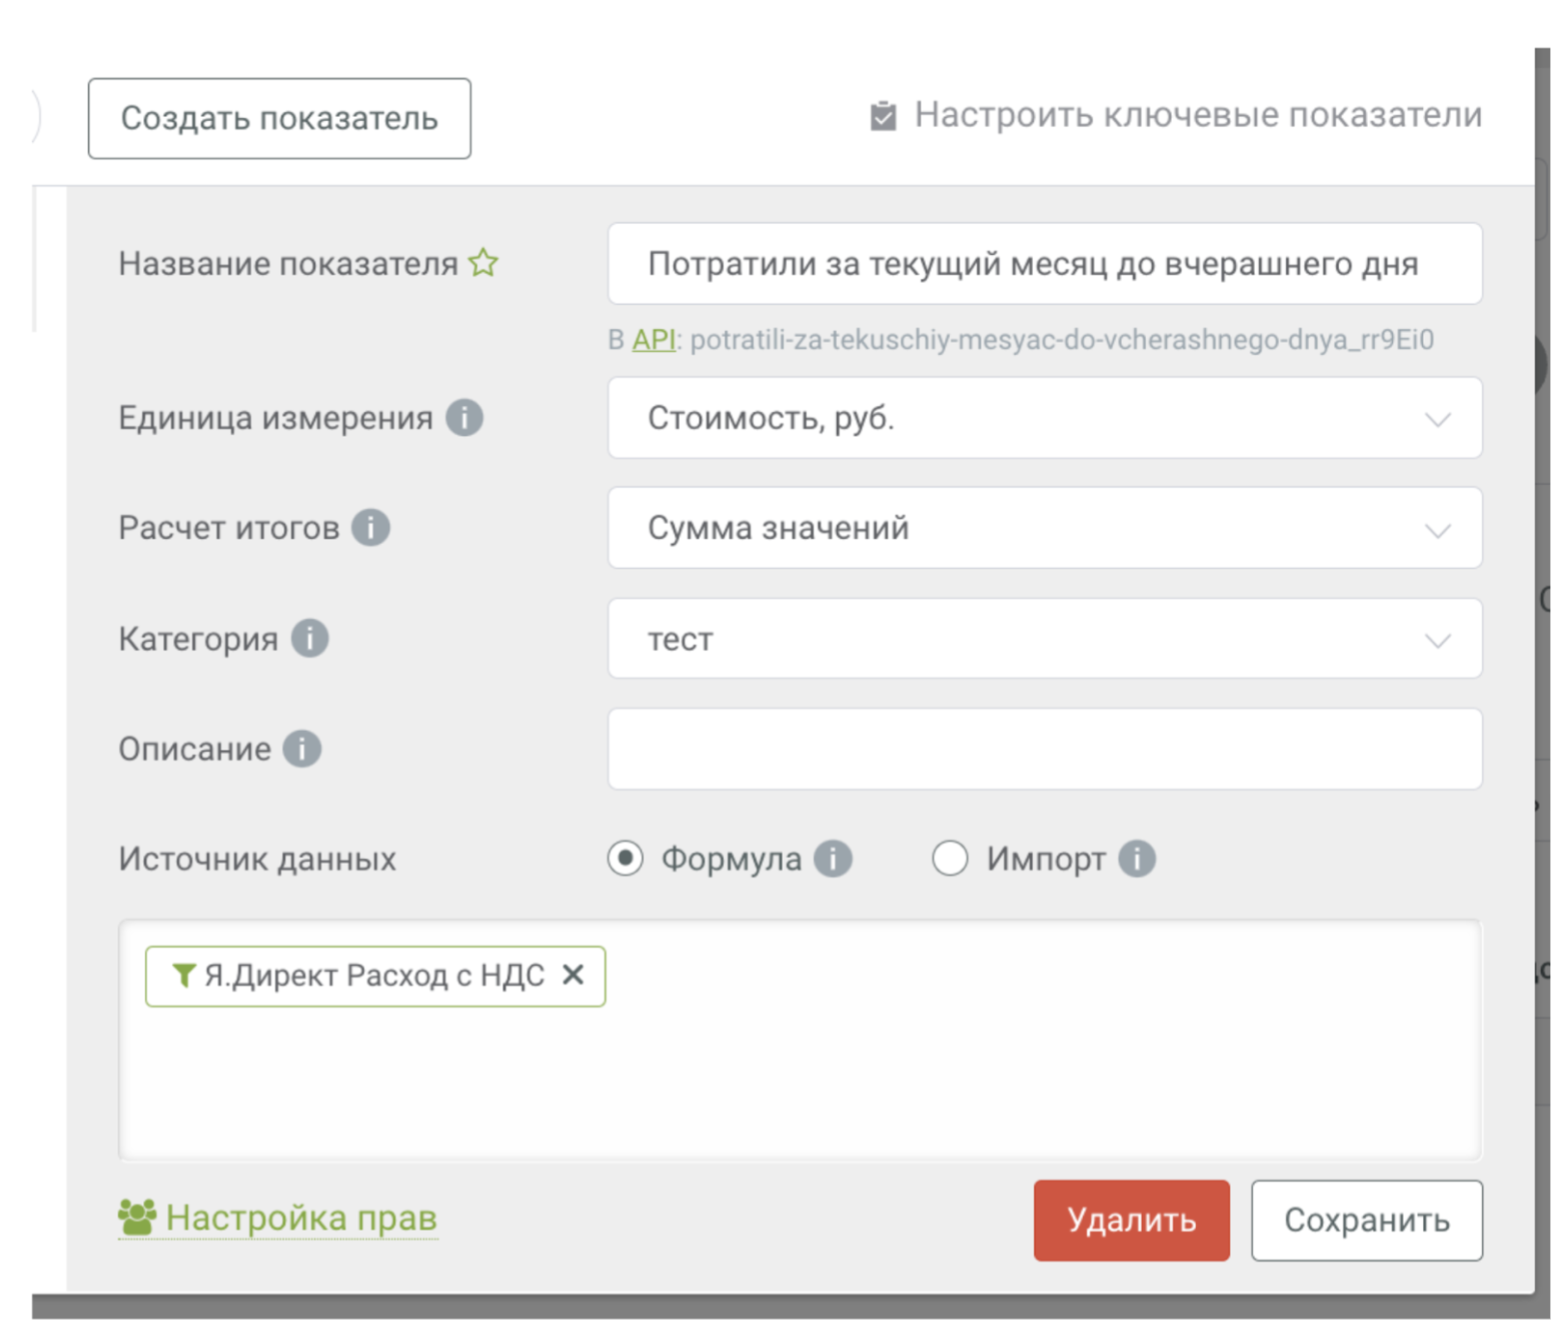Image resolution: width=1564 pixels, height=1339 pixels.
Task: Click info icon beside Формула option
Action: (833, 858)
